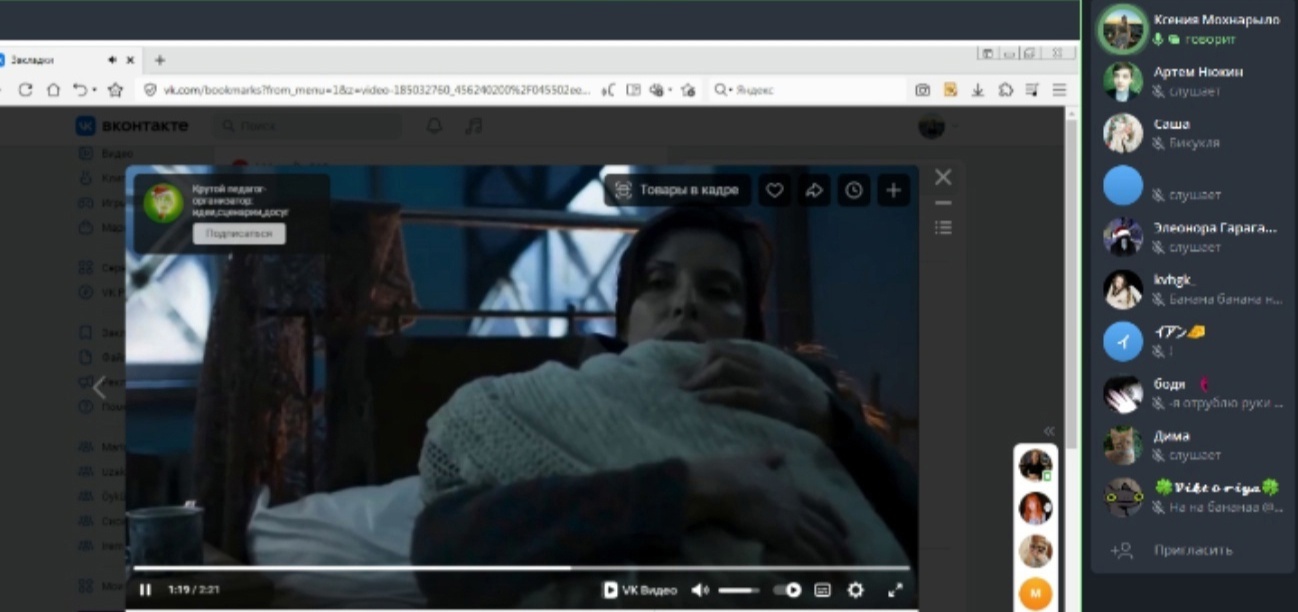Close the video player overlay
The width and height of the screenshot is (1298, 612).
pos(943,177)
